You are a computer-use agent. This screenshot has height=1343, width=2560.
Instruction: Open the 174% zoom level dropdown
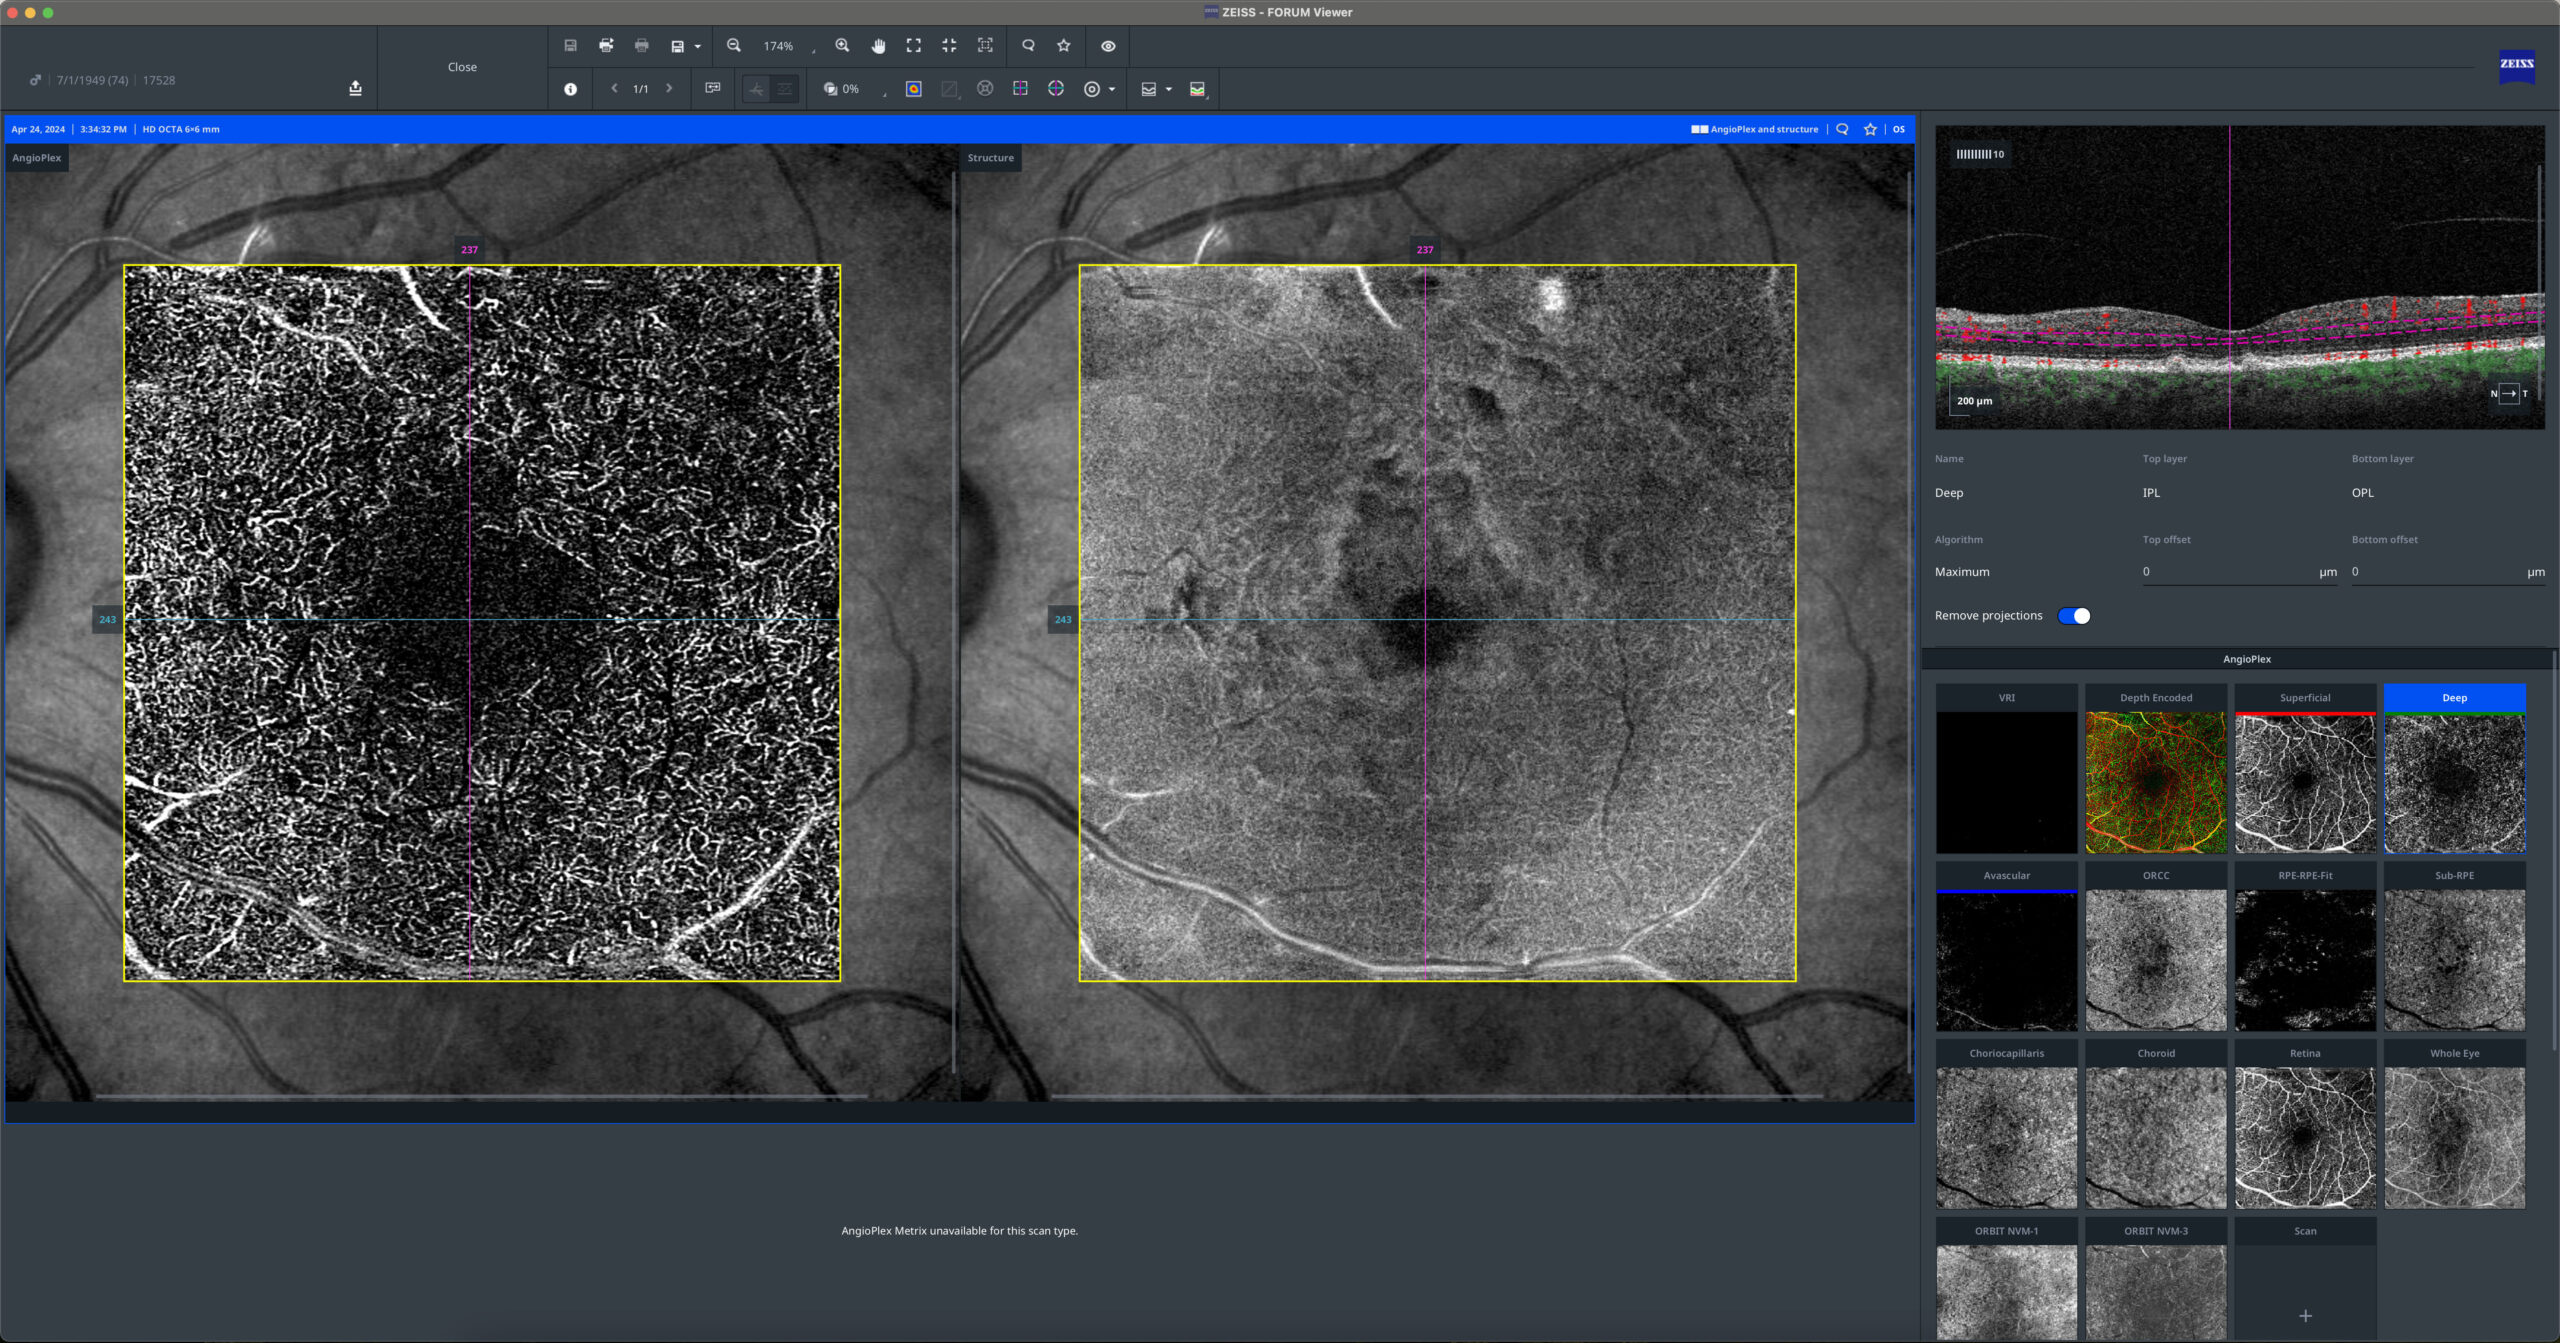[x=788, y=47]
